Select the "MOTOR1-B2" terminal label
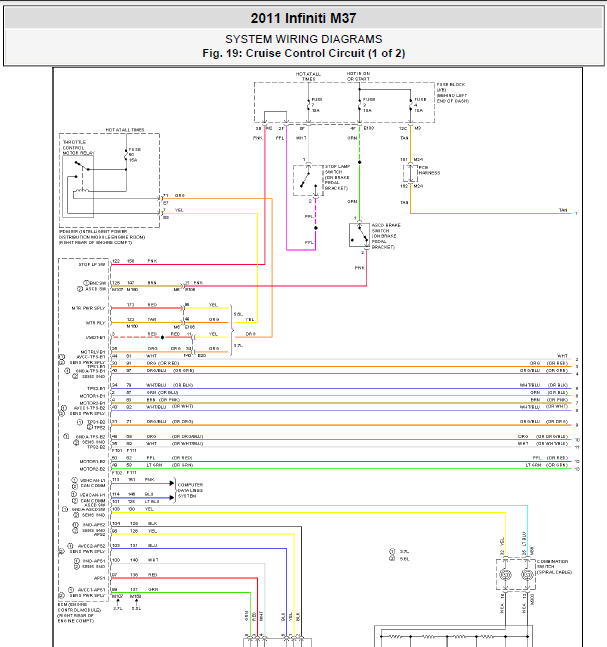Image resolution: width=607 pixels, height=647 pixels. pyautogui.click(x=92, y=462)
